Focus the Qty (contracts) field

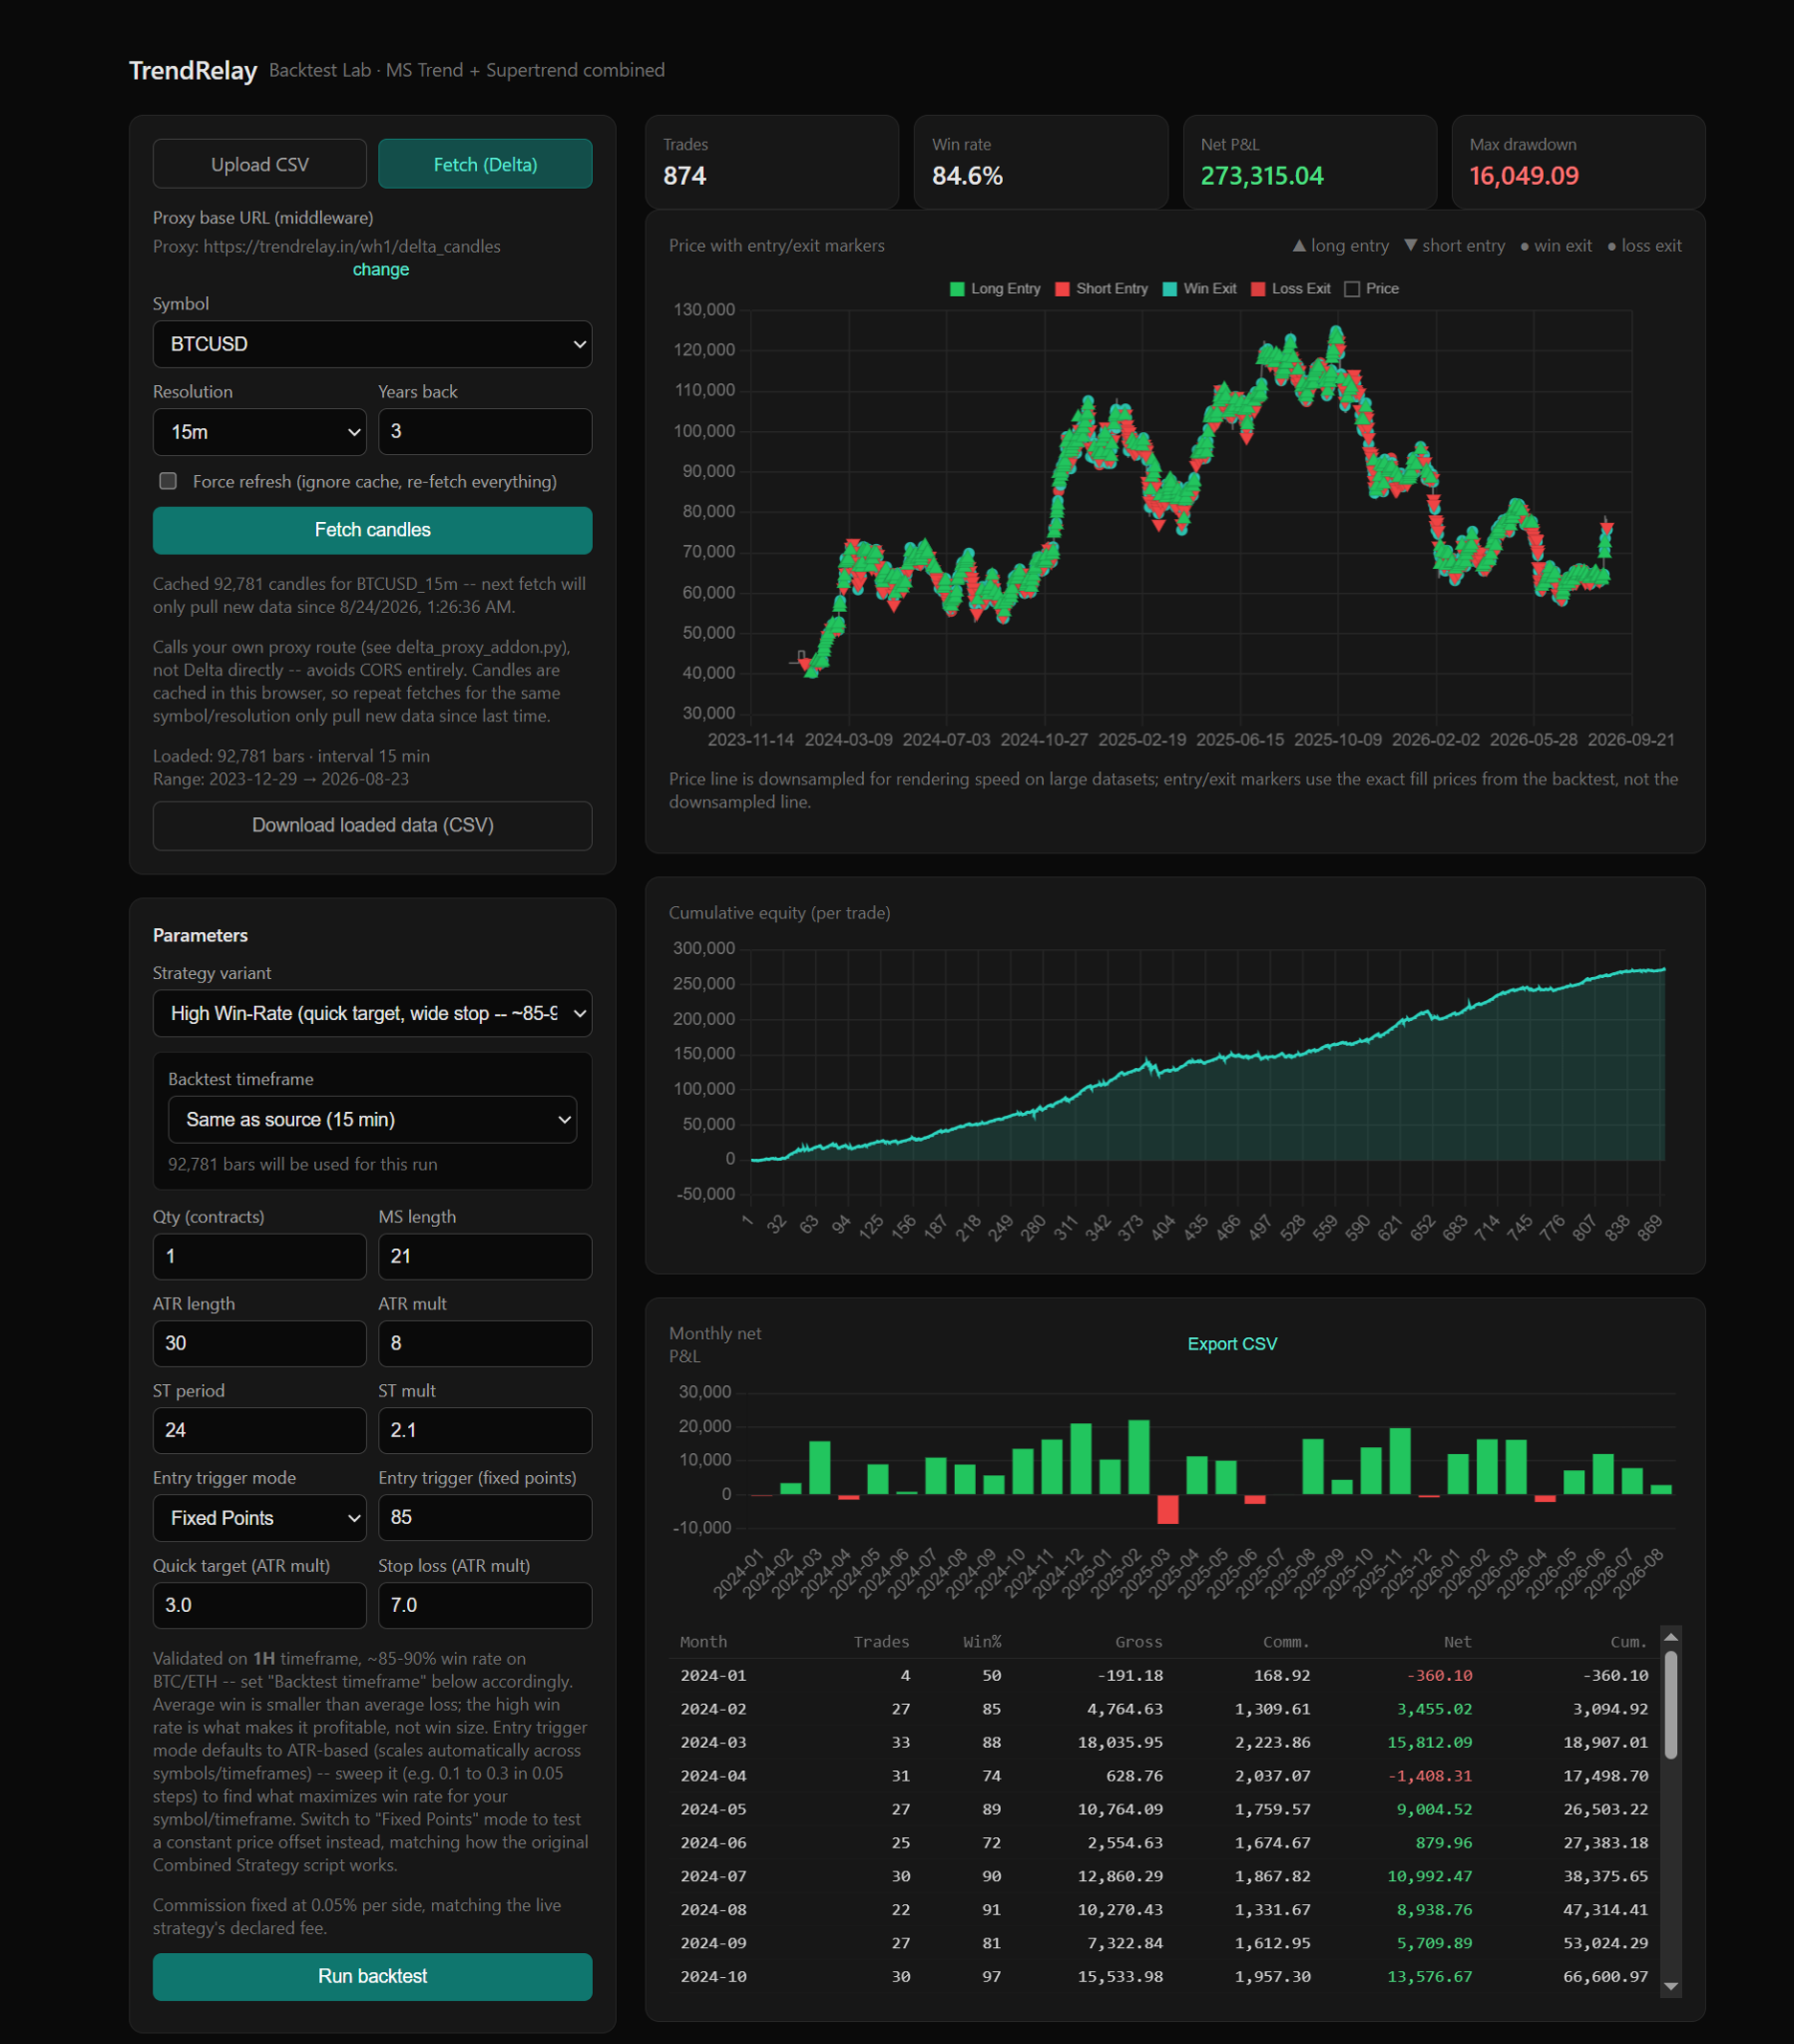[x=260, y=1256]
